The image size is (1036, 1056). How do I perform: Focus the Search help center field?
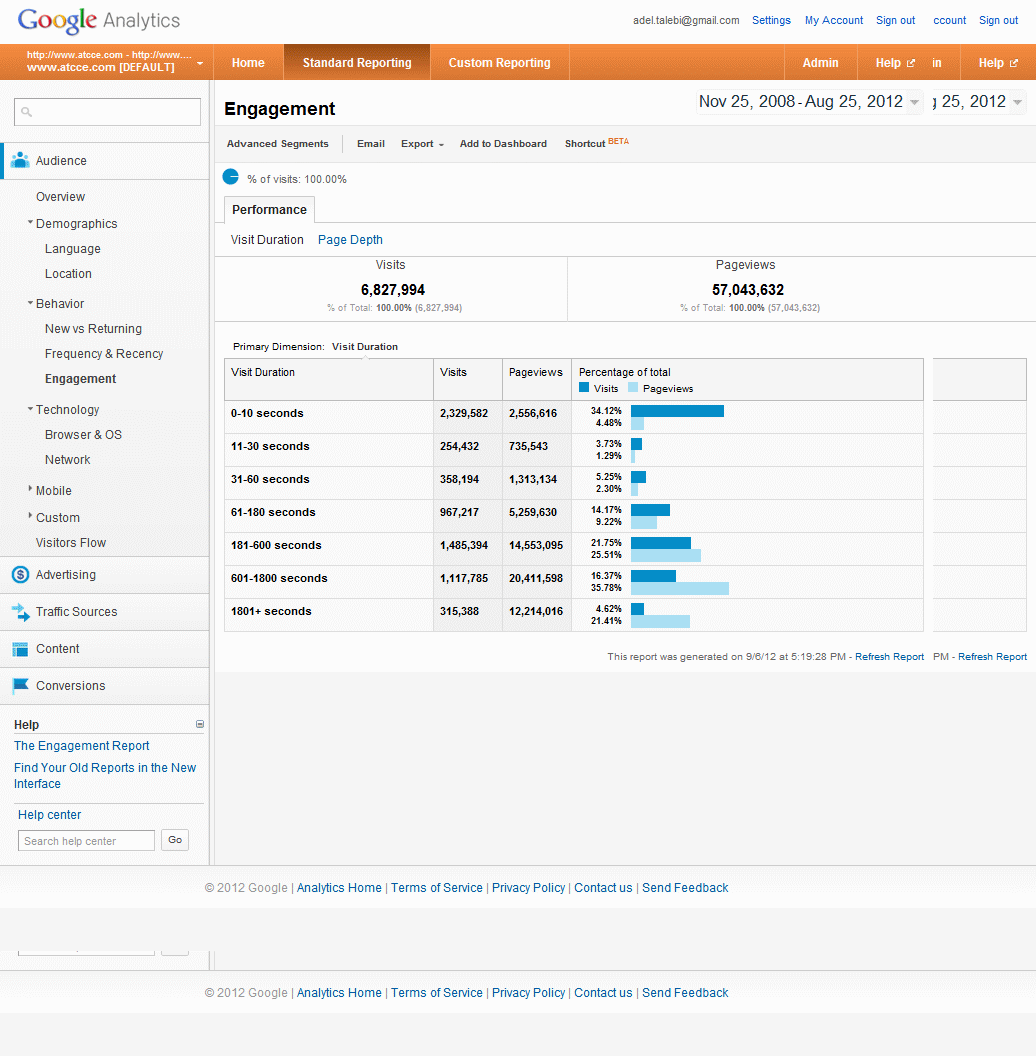point(86,840)
